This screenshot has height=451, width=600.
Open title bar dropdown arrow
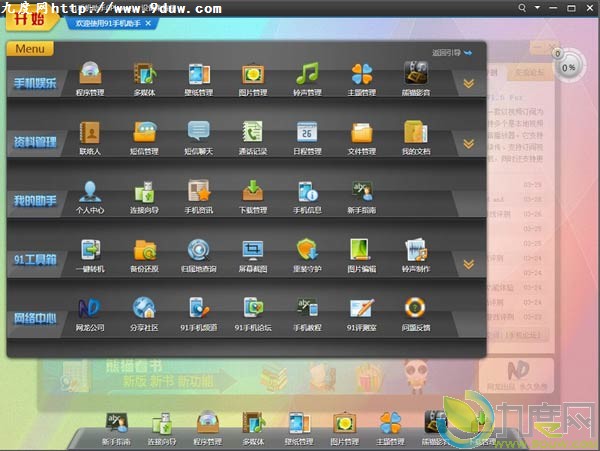coord(537,7)
